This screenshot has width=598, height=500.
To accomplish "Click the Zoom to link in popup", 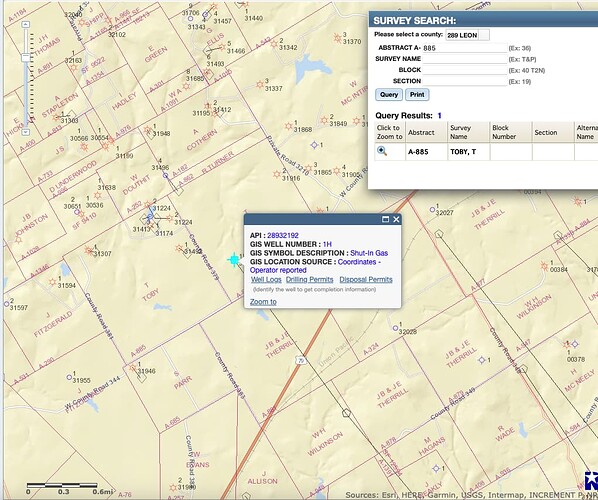I will pos(263,302).
